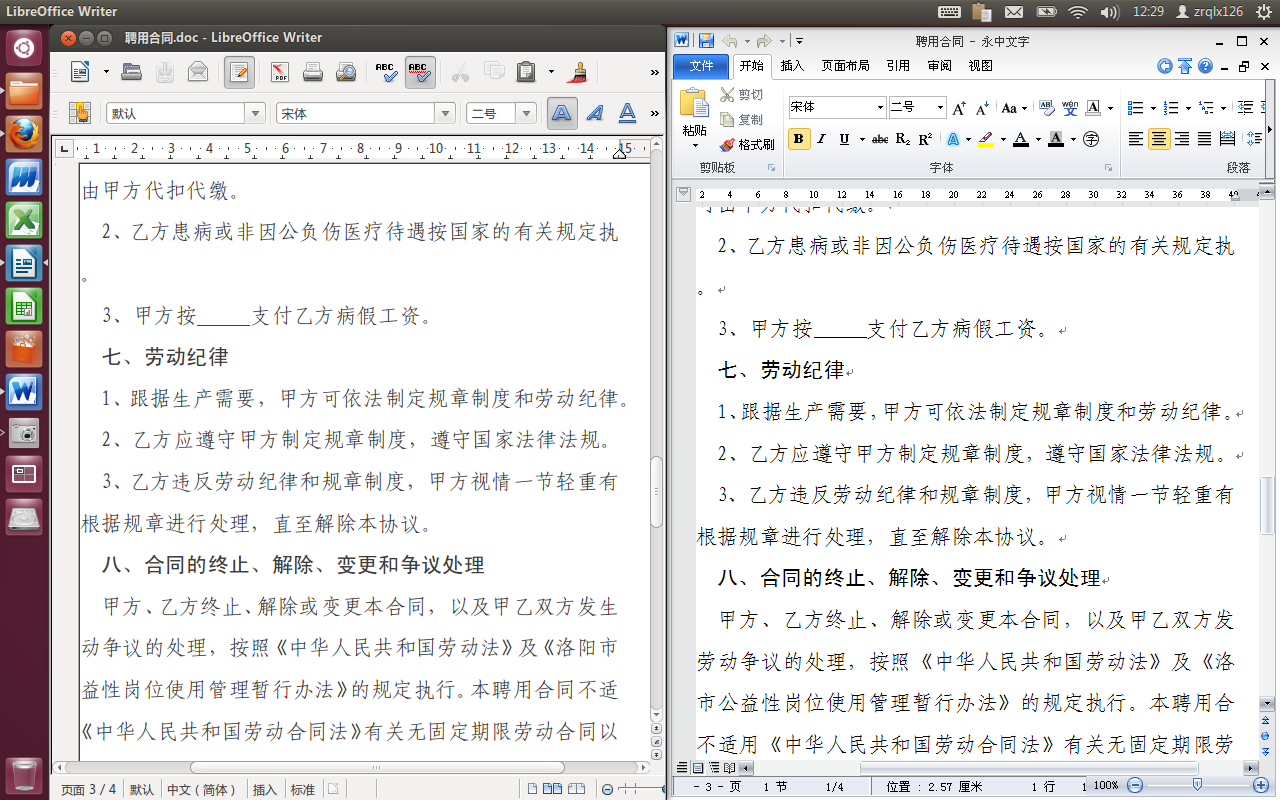Click phonetic guide wén icon in Yozo
This screenshot has height=800, width=1280.
tap(1069, 107)
